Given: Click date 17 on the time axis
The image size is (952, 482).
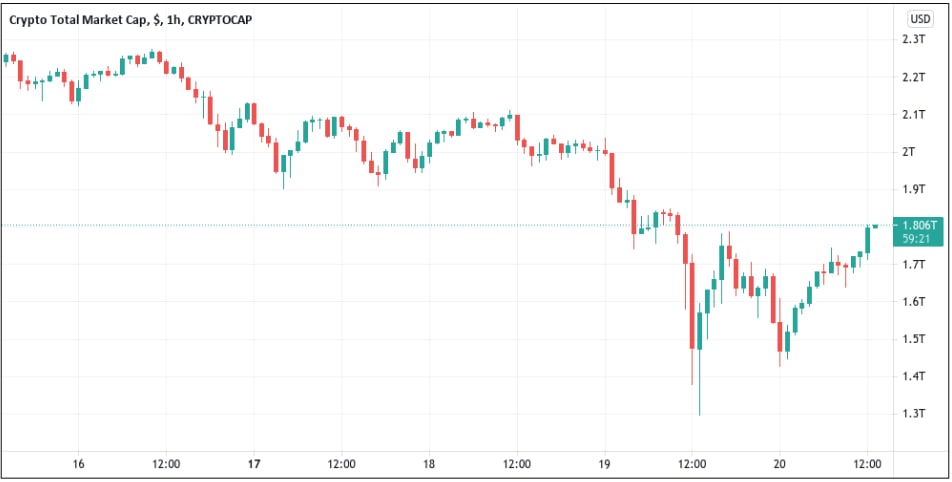Looking at the screenshot, I should (x=254, y=464).
